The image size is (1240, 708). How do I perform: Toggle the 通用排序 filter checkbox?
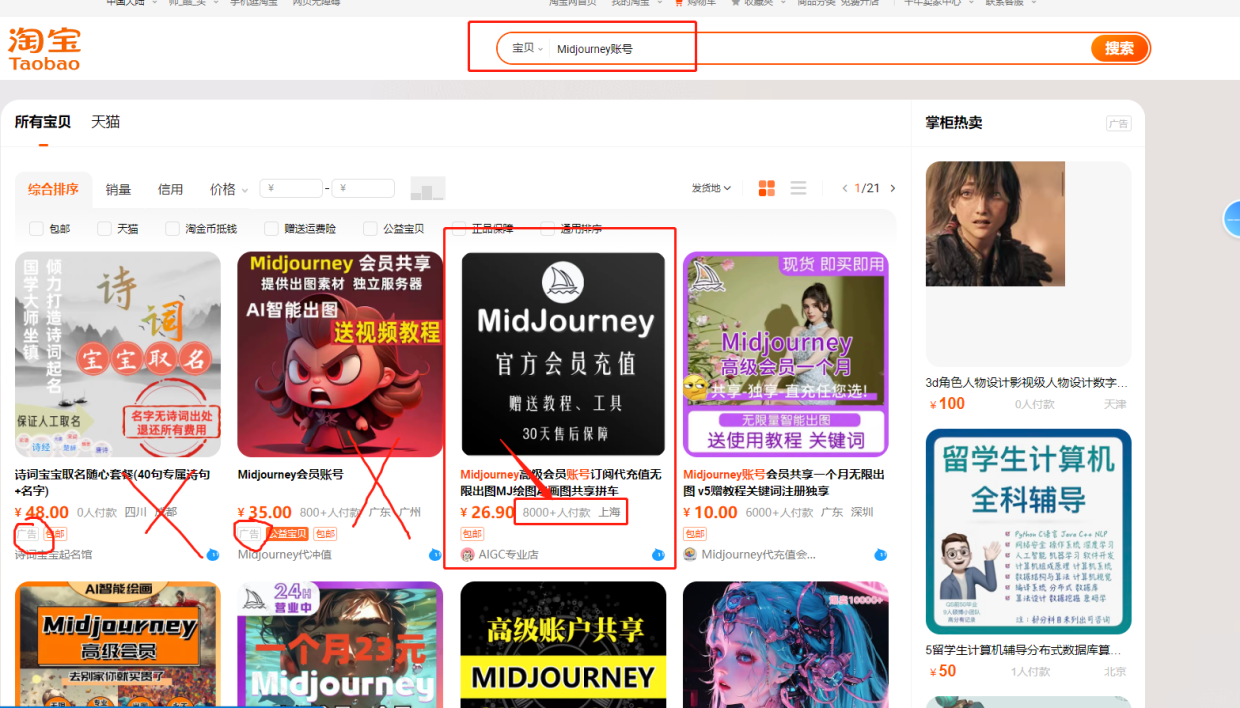pos(547,229)
